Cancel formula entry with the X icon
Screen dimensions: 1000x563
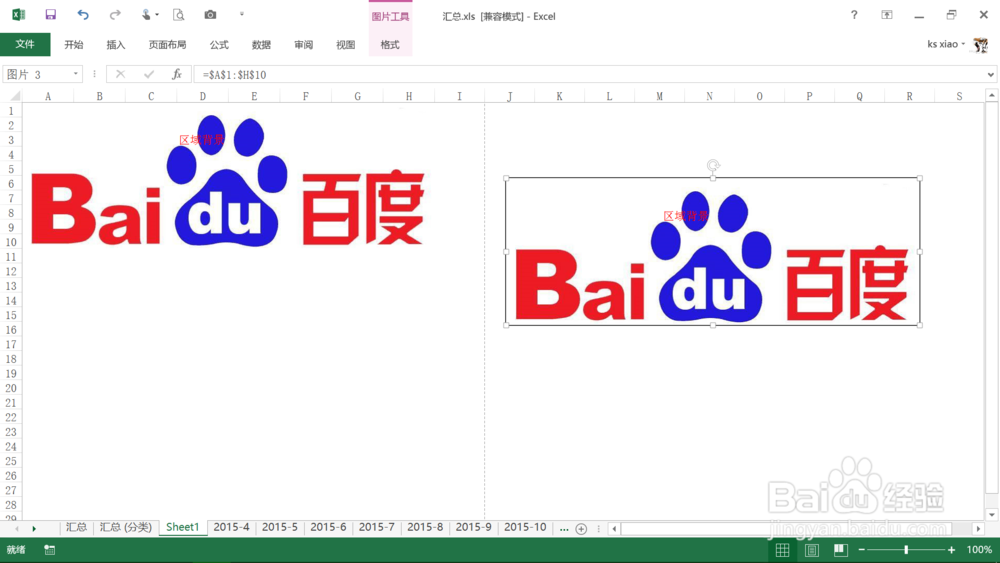[120, 75]
